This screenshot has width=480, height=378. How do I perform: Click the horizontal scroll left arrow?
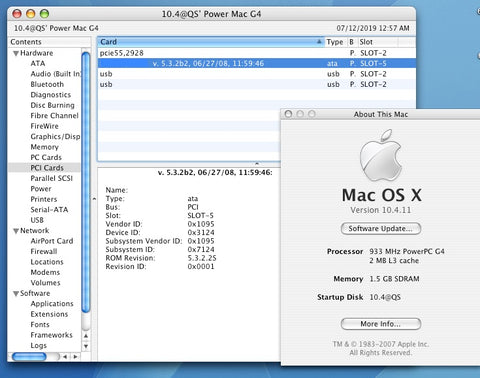click(x=65, y=357)
